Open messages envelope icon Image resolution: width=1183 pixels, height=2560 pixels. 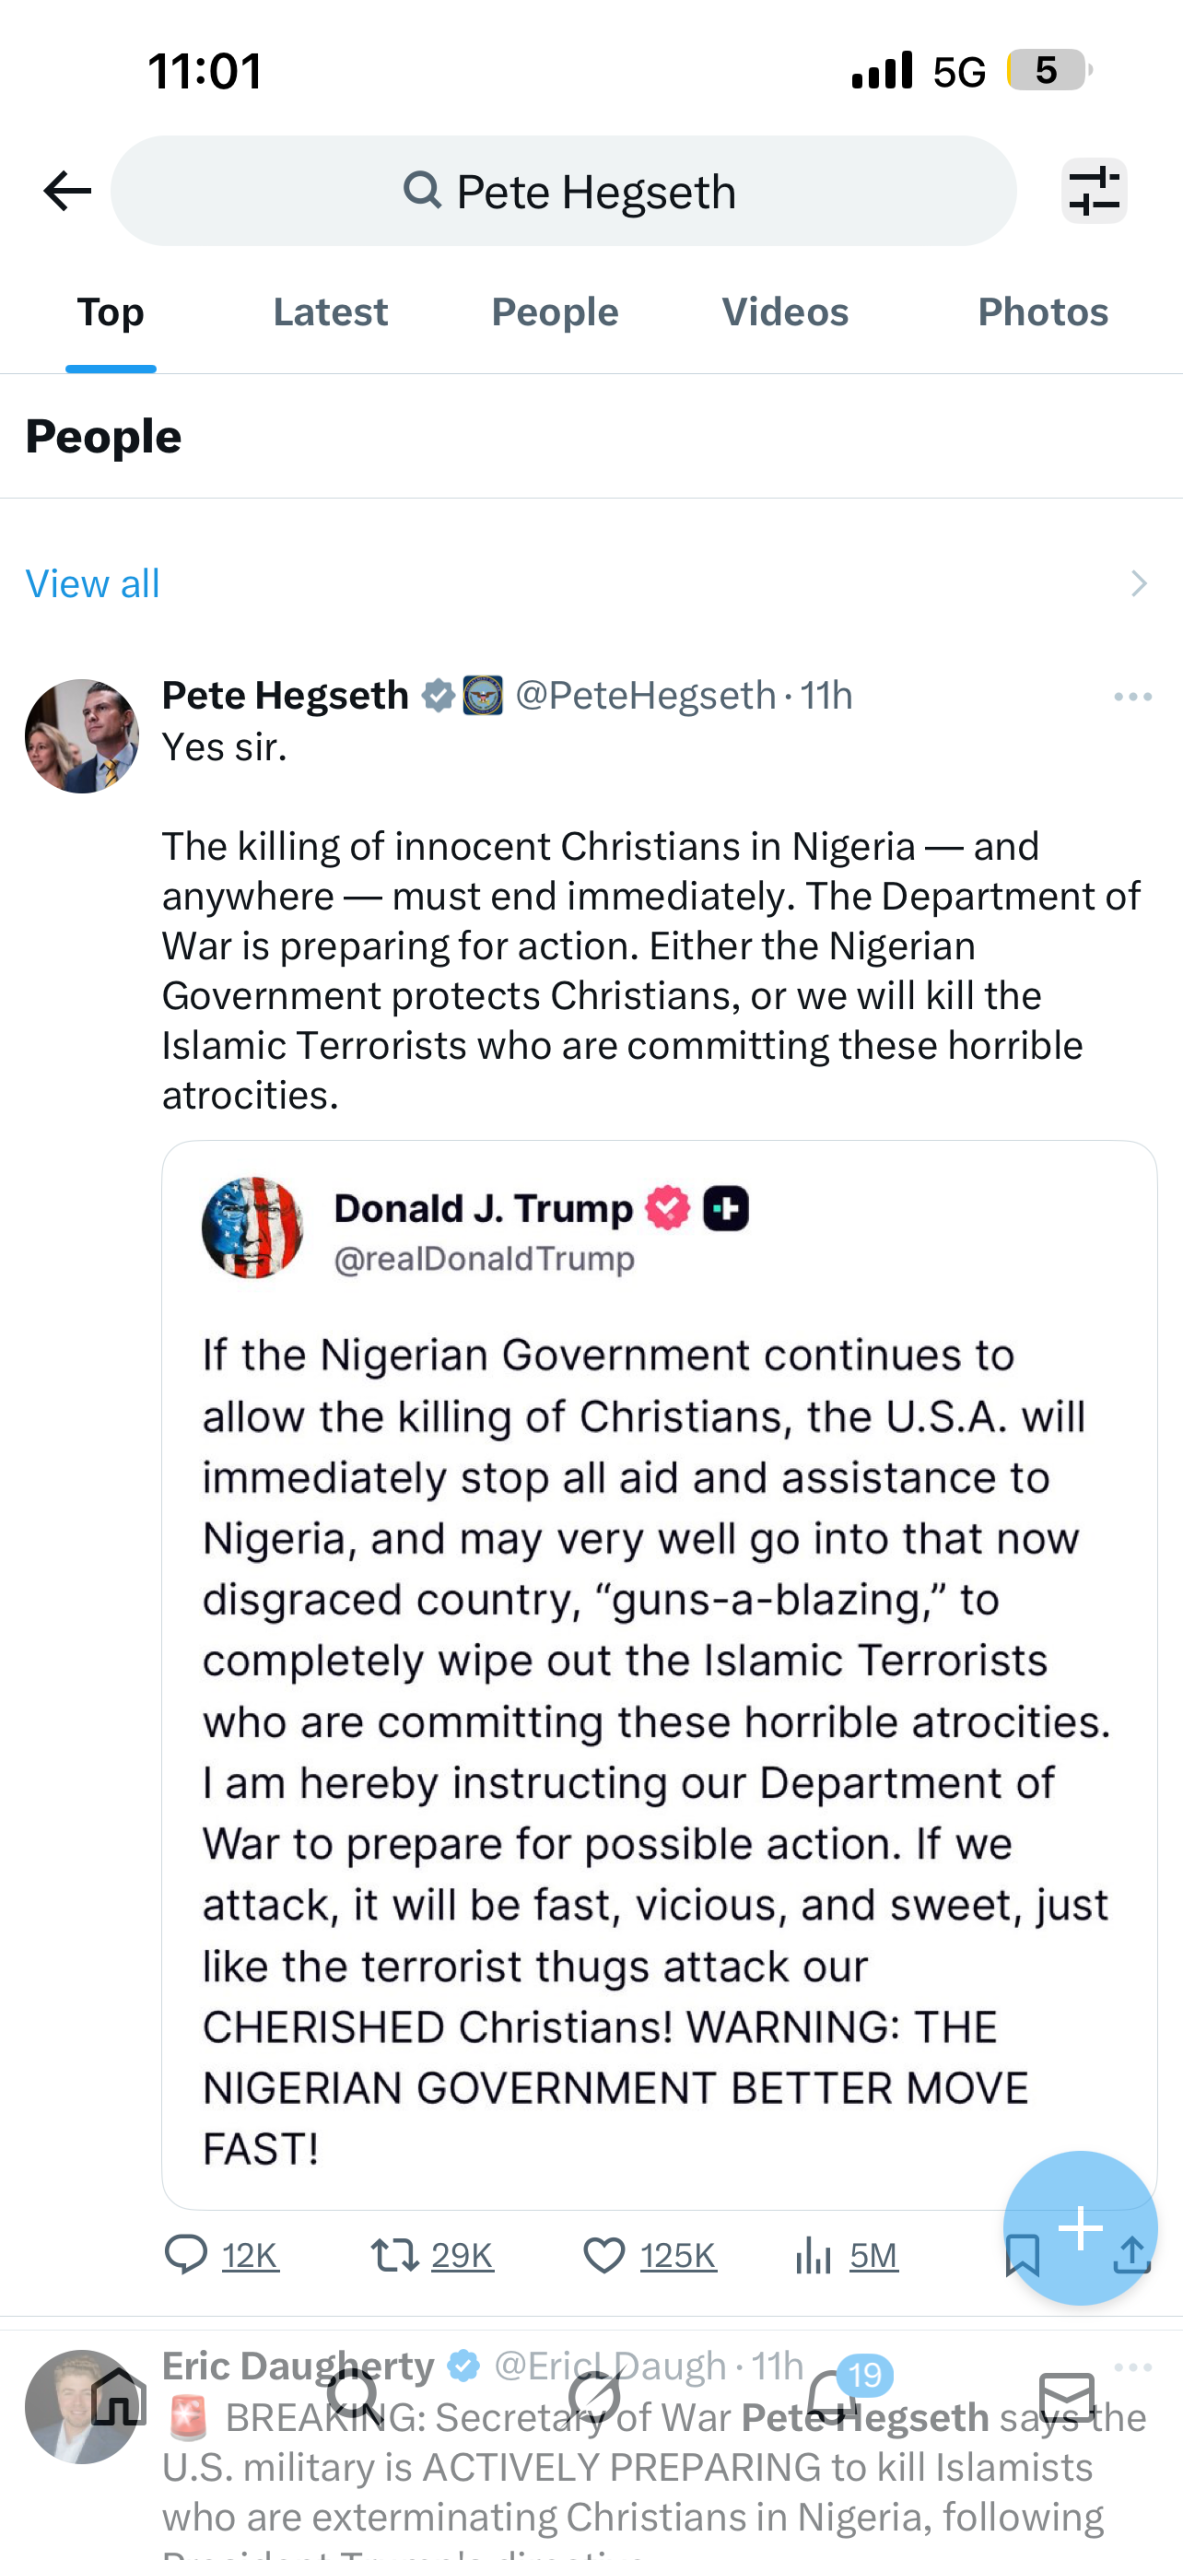coord(1066,2397)
